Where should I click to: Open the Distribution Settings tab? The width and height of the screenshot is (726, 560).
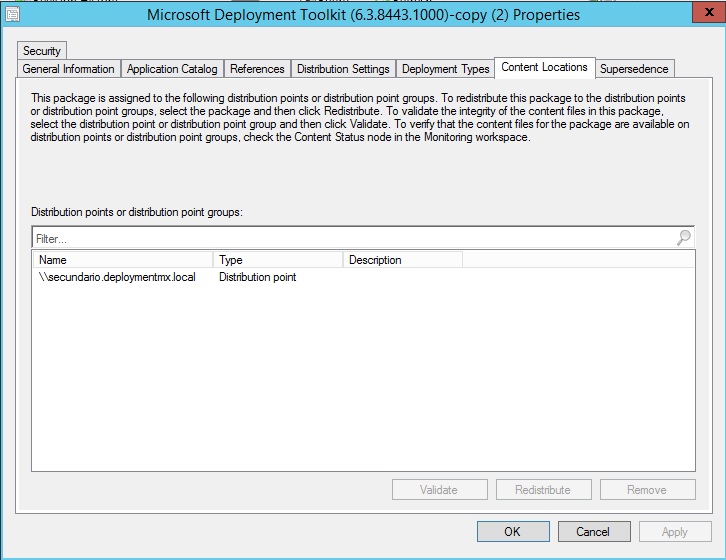(343, 69)
